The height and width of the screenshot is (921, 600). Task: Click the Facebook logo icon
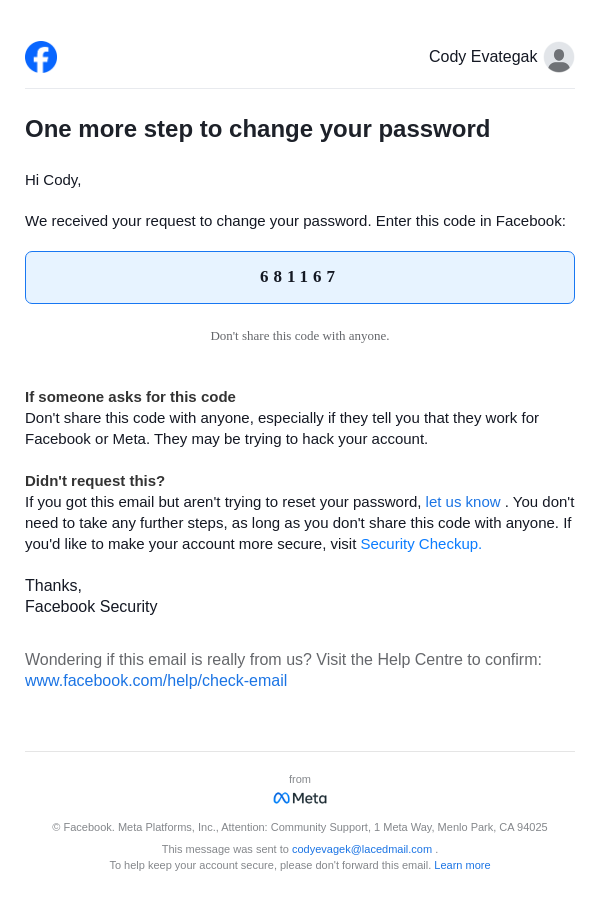tap(41, 57)
